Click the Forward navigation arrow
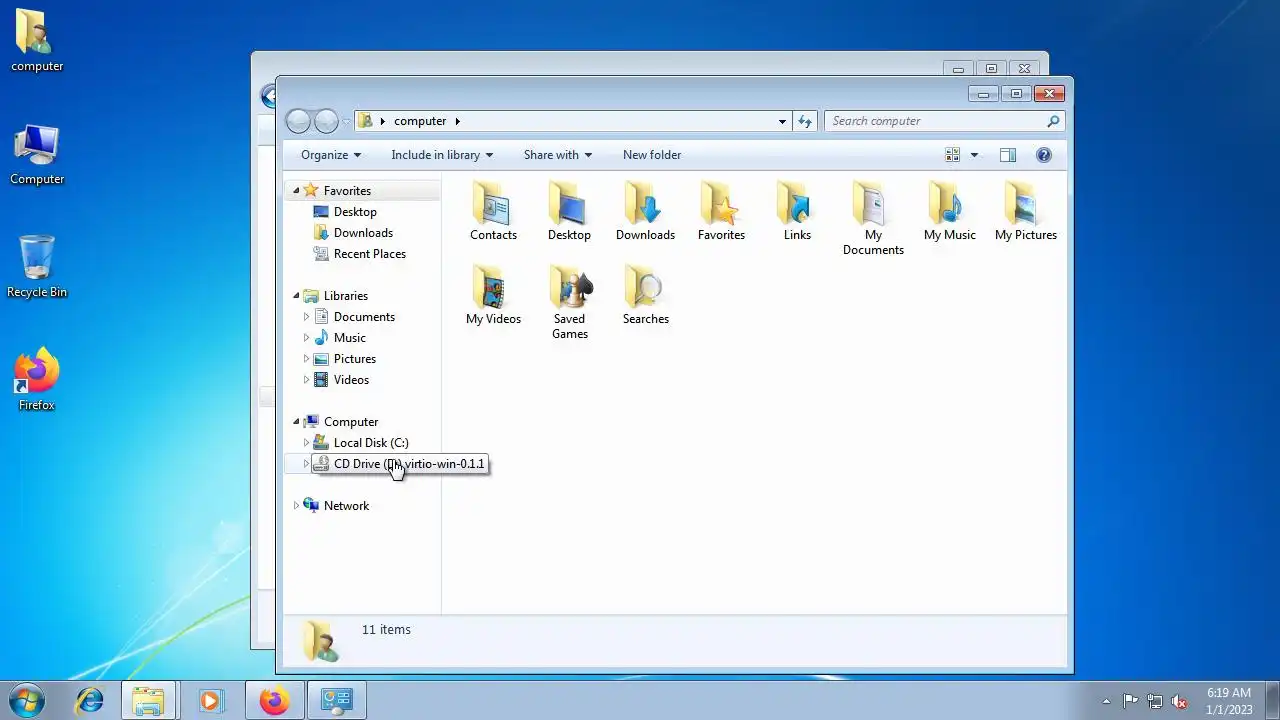This screenshot has width=1280, height=720. 326,121
